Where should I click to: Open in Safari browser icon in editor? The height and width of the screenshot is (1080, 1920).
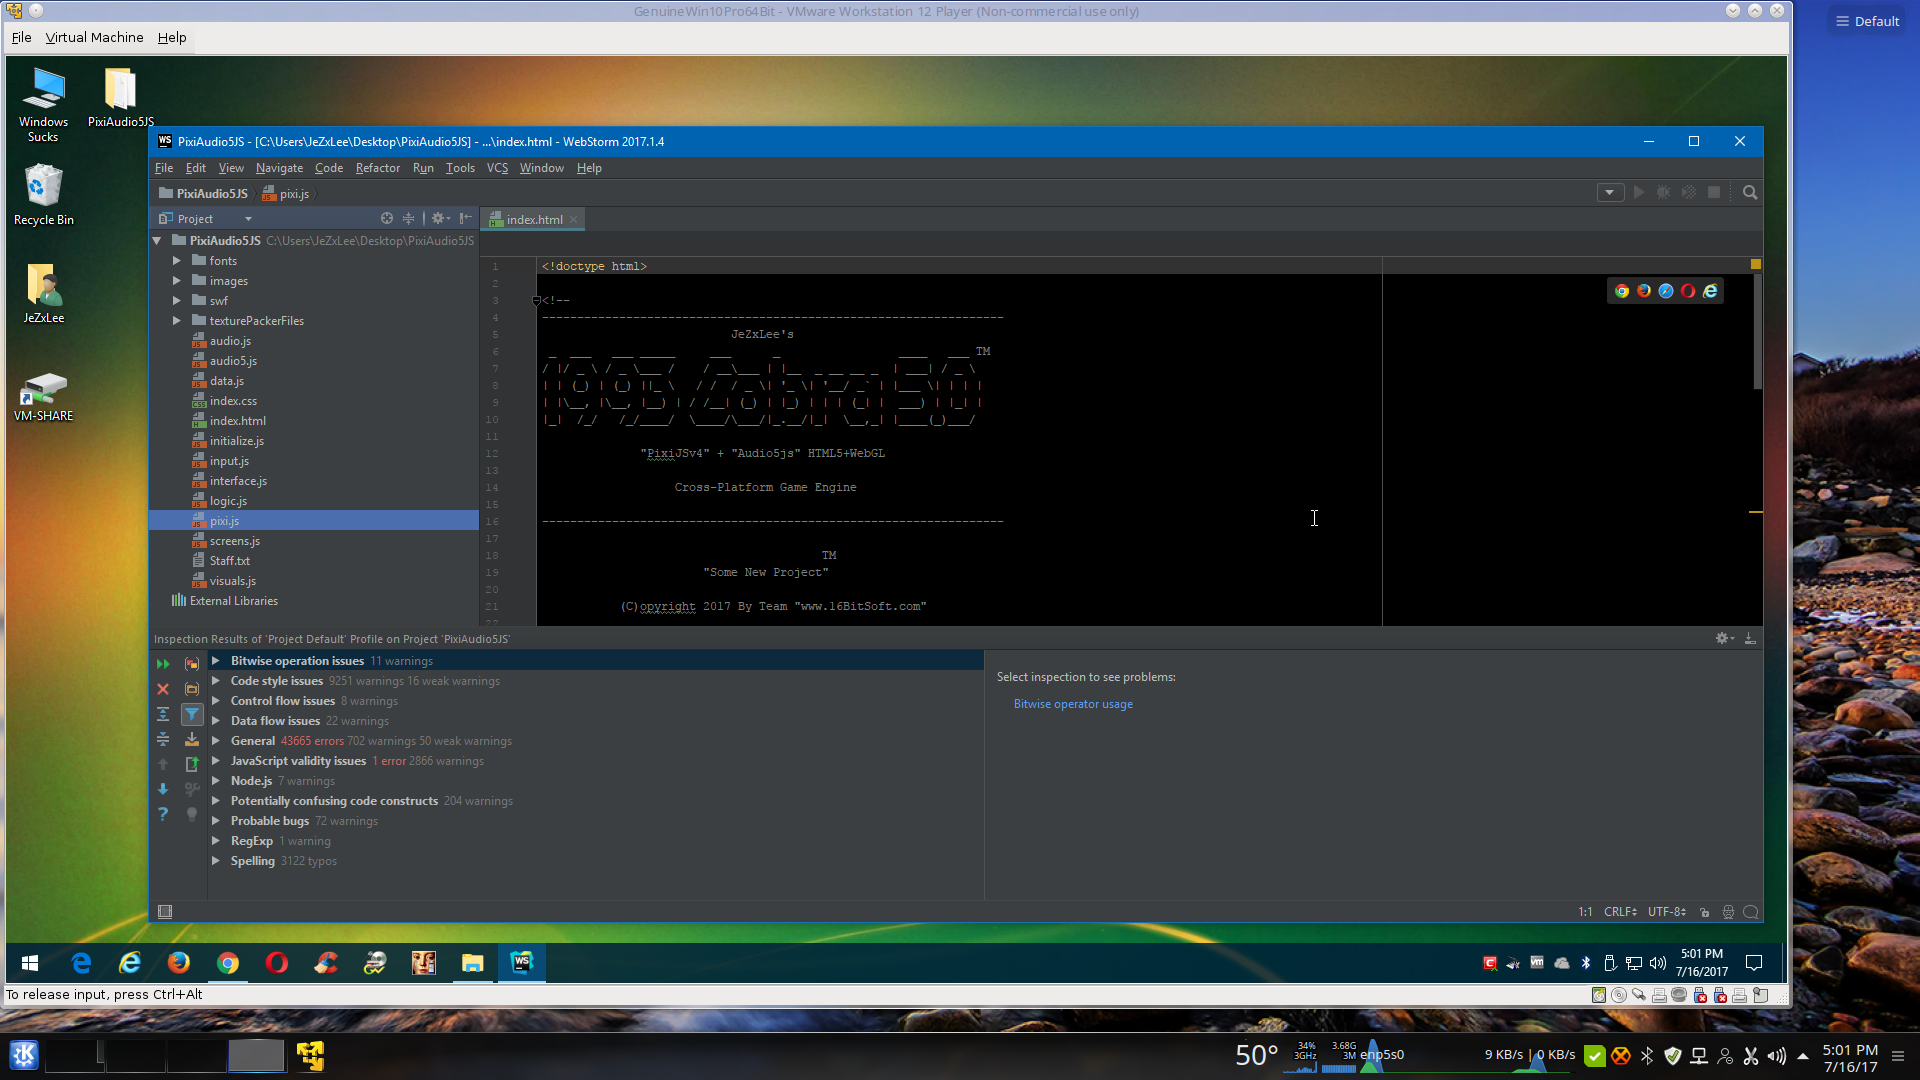pyautogui.click(x=1666, y=291)
